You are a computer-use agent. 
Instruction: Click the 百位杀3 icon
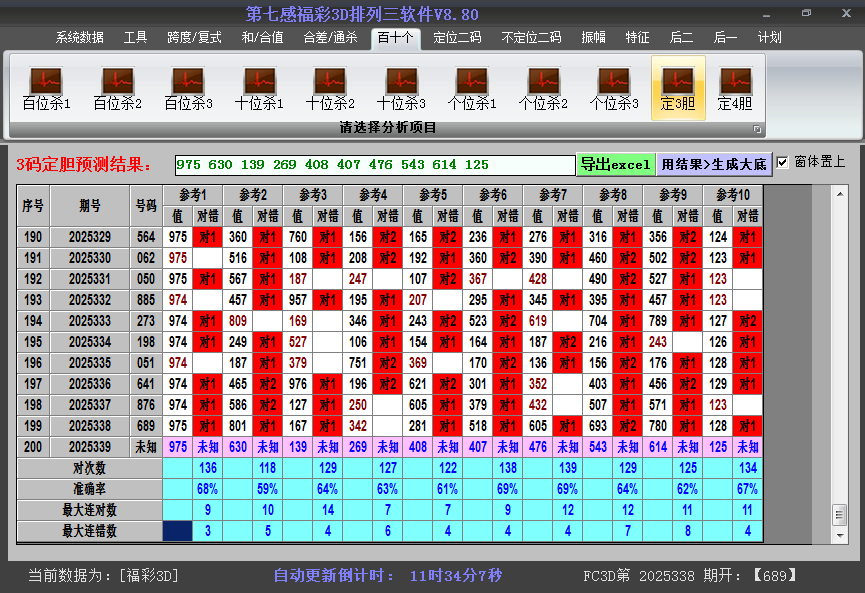coord(188,88)
